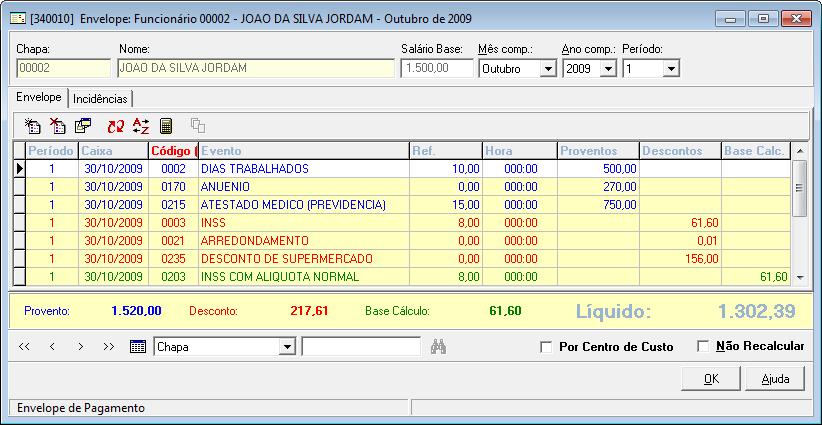Go to first record with << button
This screenshot has width=822, height=425.
[24, 347]
